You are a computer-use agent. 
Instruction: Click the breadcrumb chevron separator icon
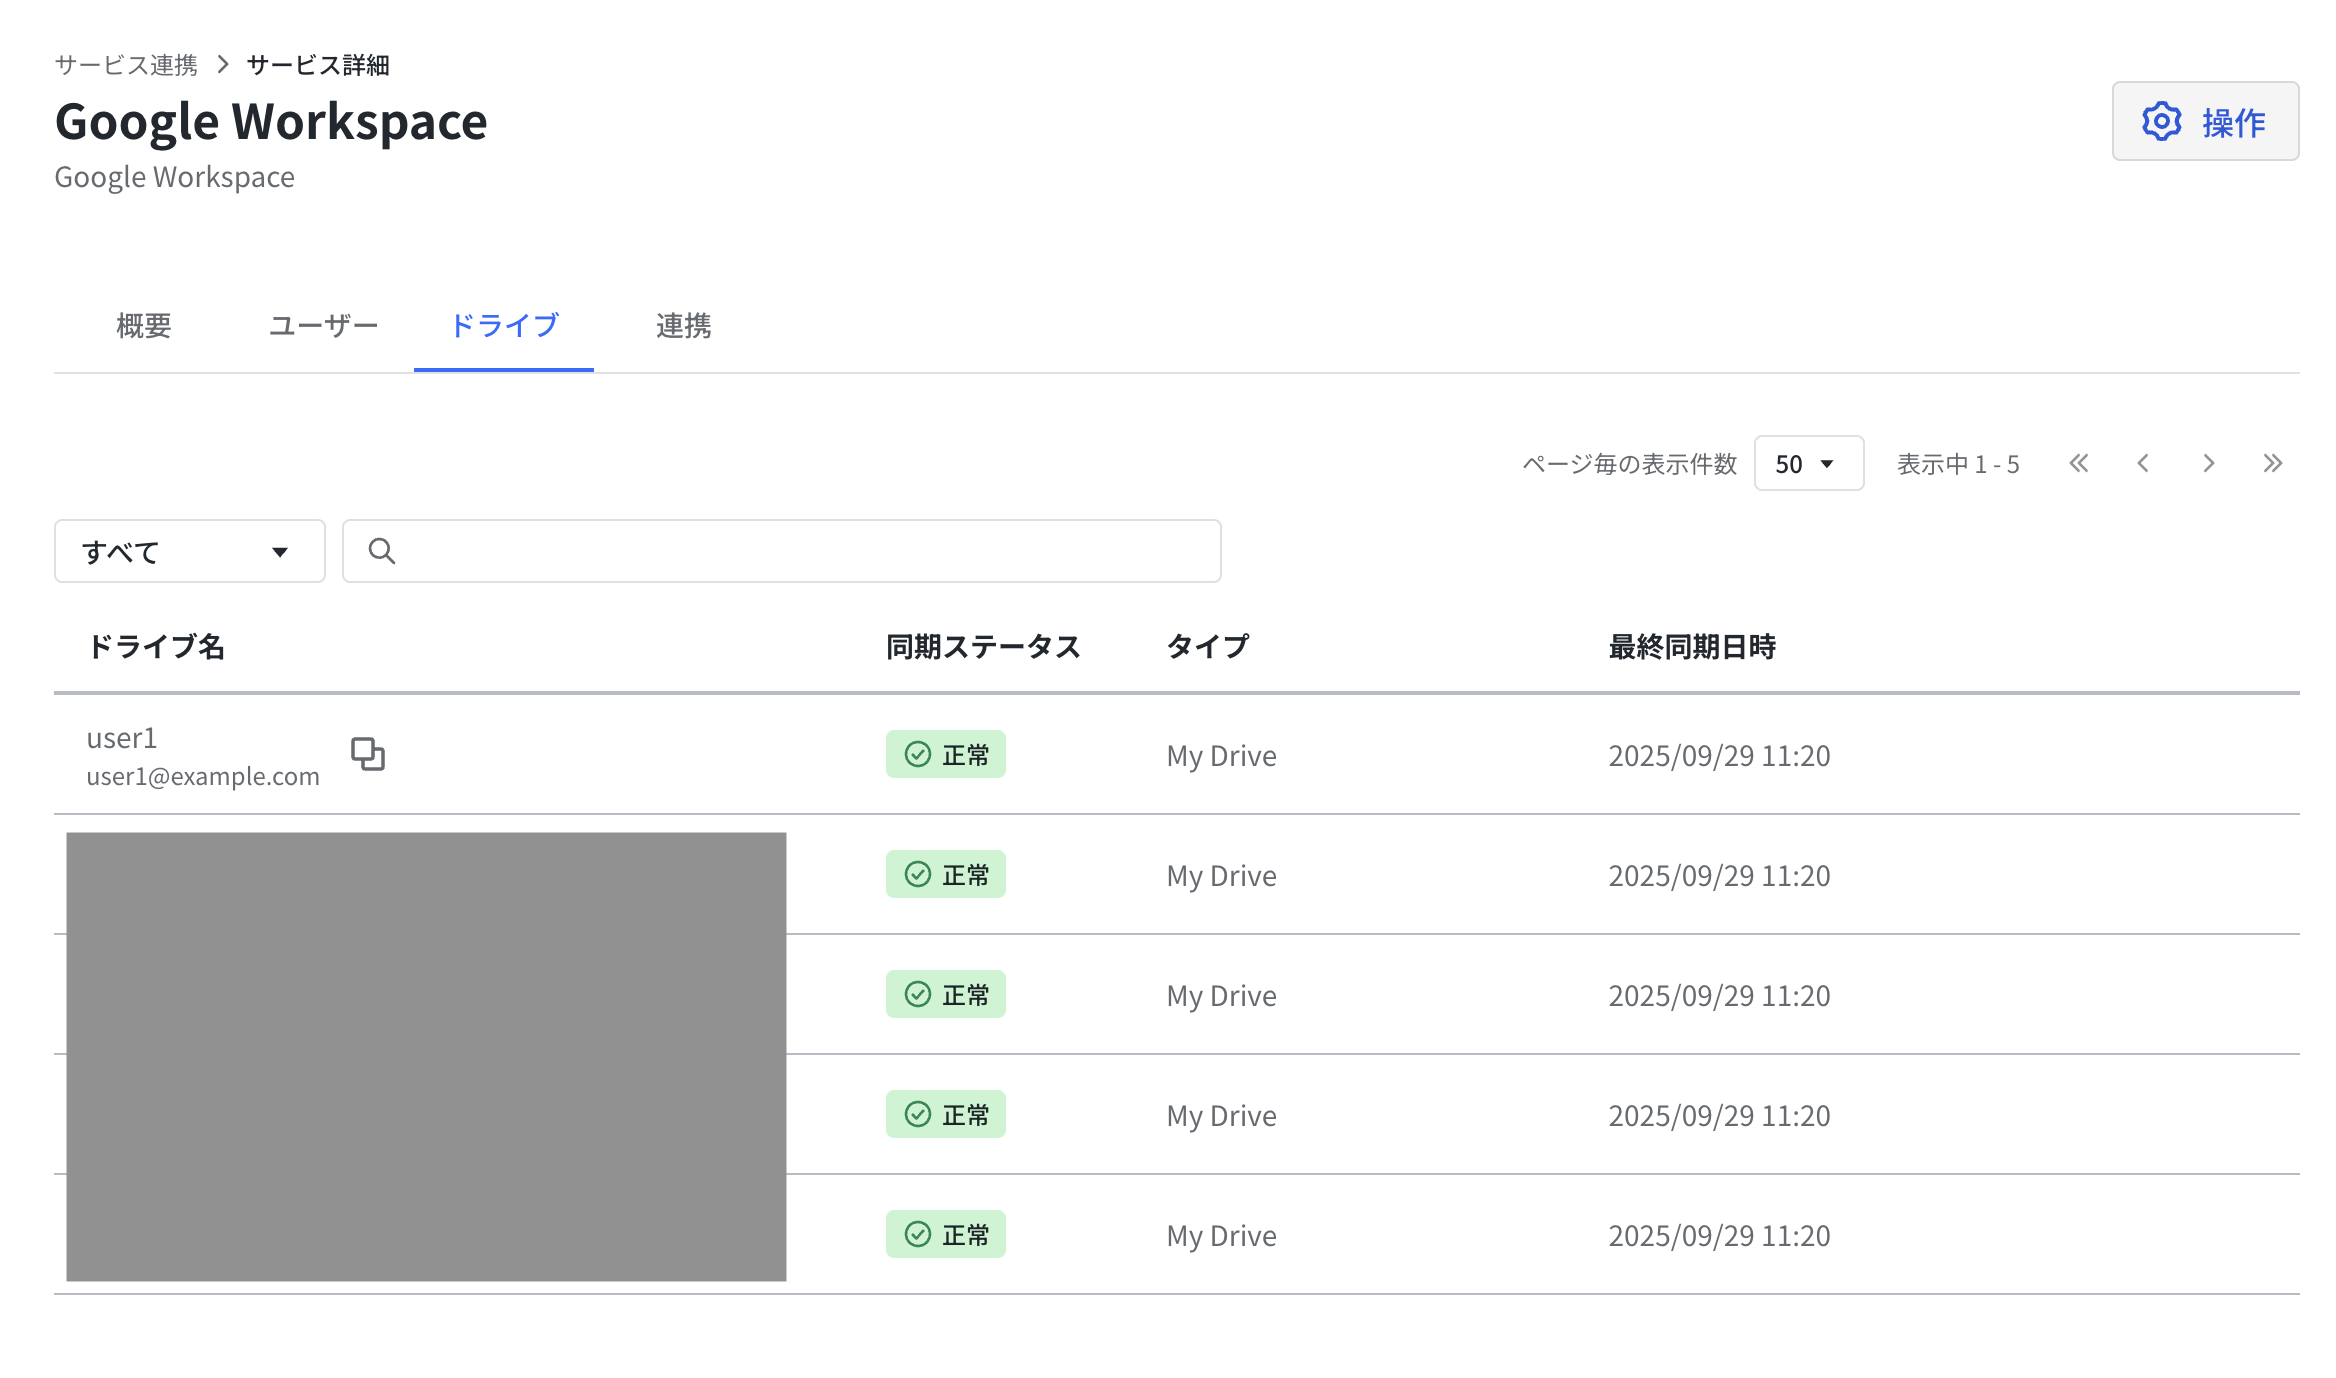coord(223,65)
